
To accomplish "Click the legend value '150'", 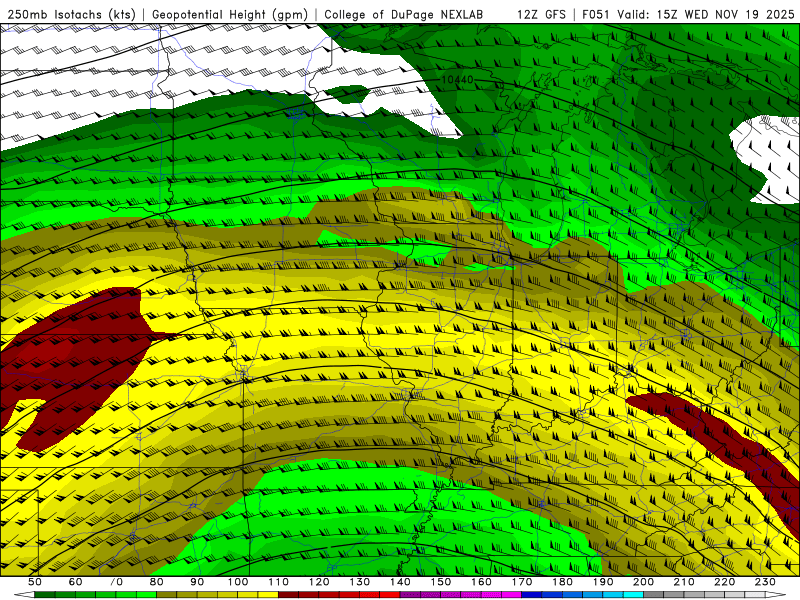I will pos(441,582).
